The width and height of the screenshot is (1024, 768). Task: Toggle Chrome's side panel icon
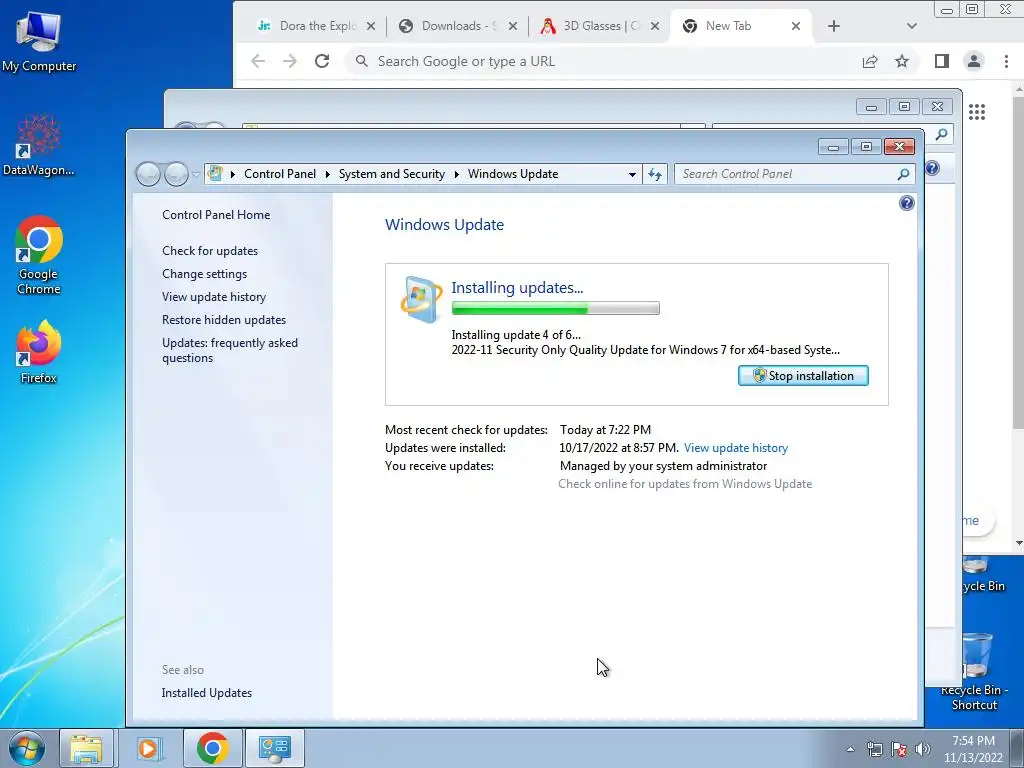(x=941, y=61)
